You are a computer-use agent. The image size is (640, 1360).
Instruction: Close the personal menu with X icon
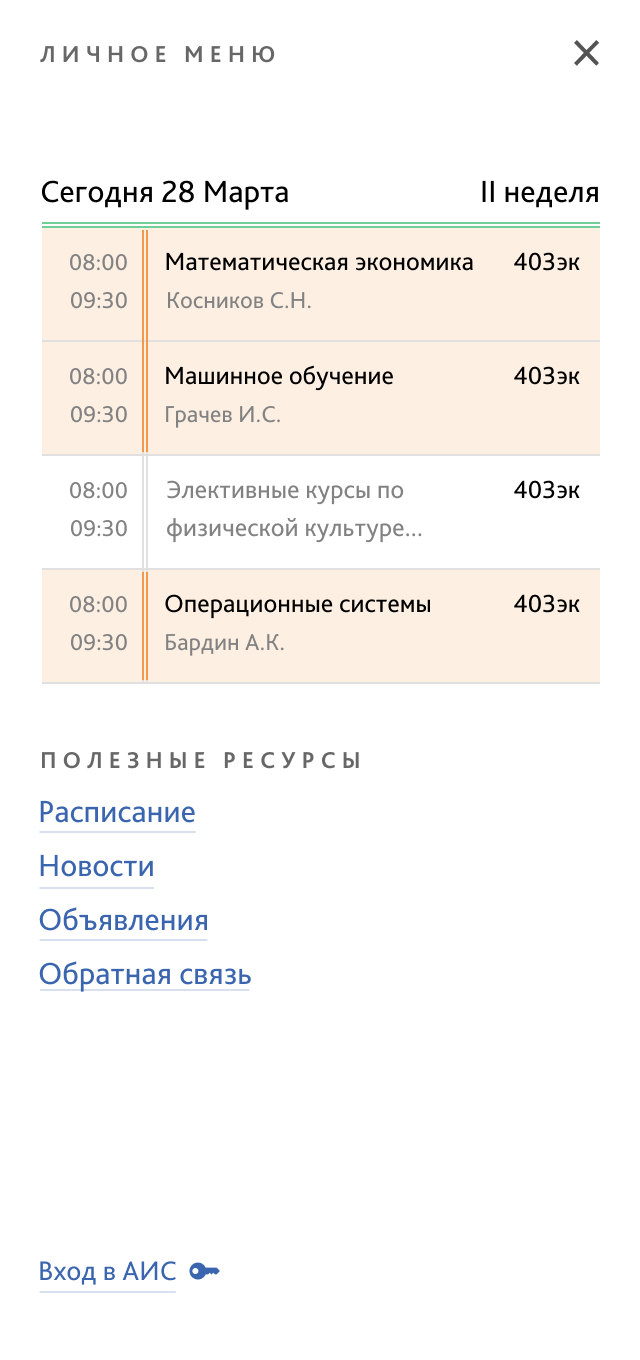pyautogui.click(x=586, y=53)
